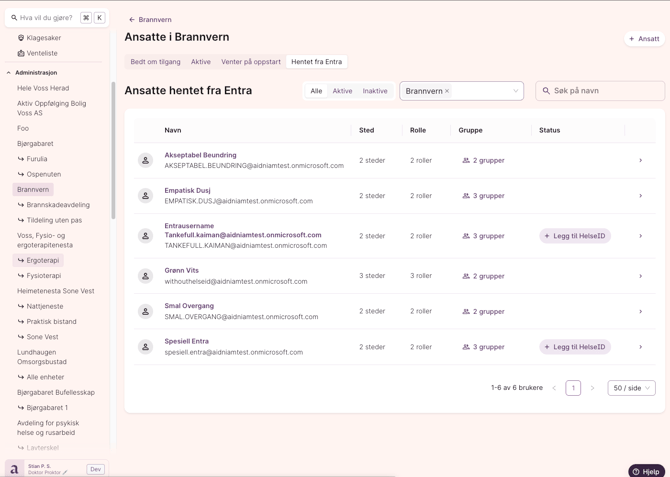Select Ergoterapi in sidebar
The width and height of the screenshot is (670, 477).
click(38, 260)
